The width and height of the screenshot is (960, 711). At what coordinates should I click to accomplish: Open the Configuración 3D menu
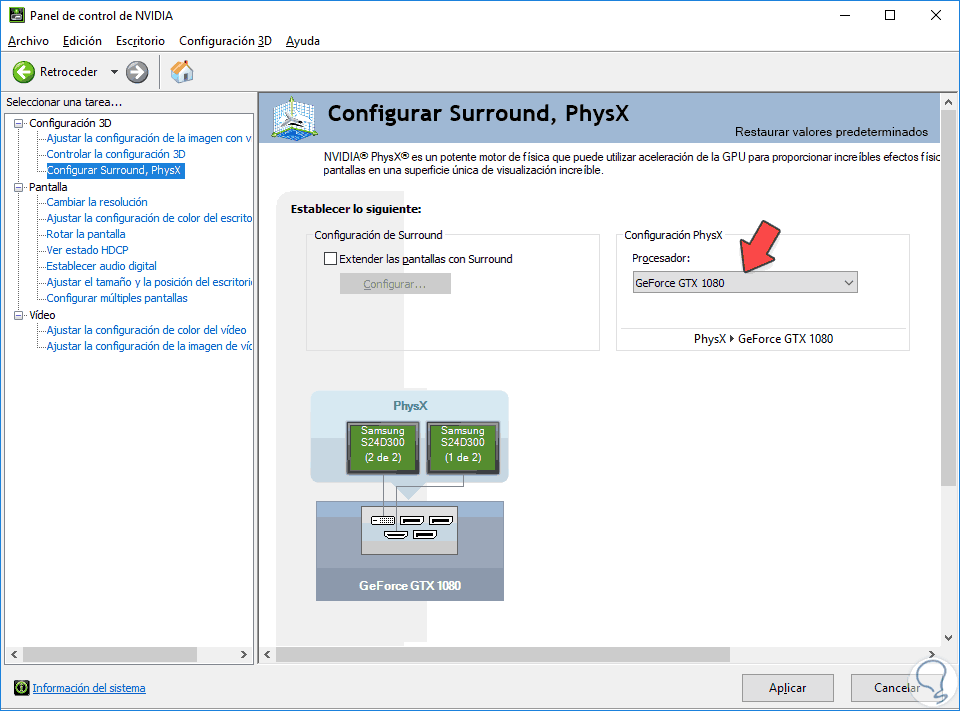[225, 41]
